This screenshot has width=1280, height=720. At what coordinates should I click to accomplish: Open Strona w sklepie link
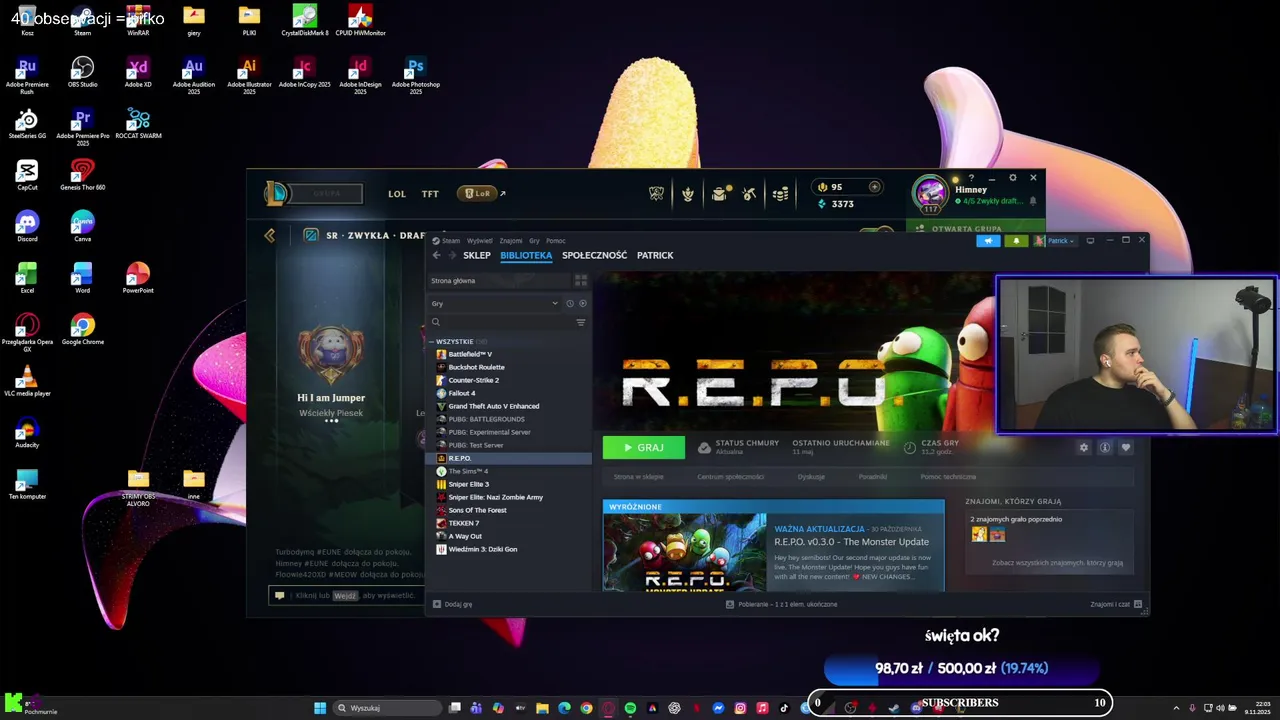tap(638, 477)
